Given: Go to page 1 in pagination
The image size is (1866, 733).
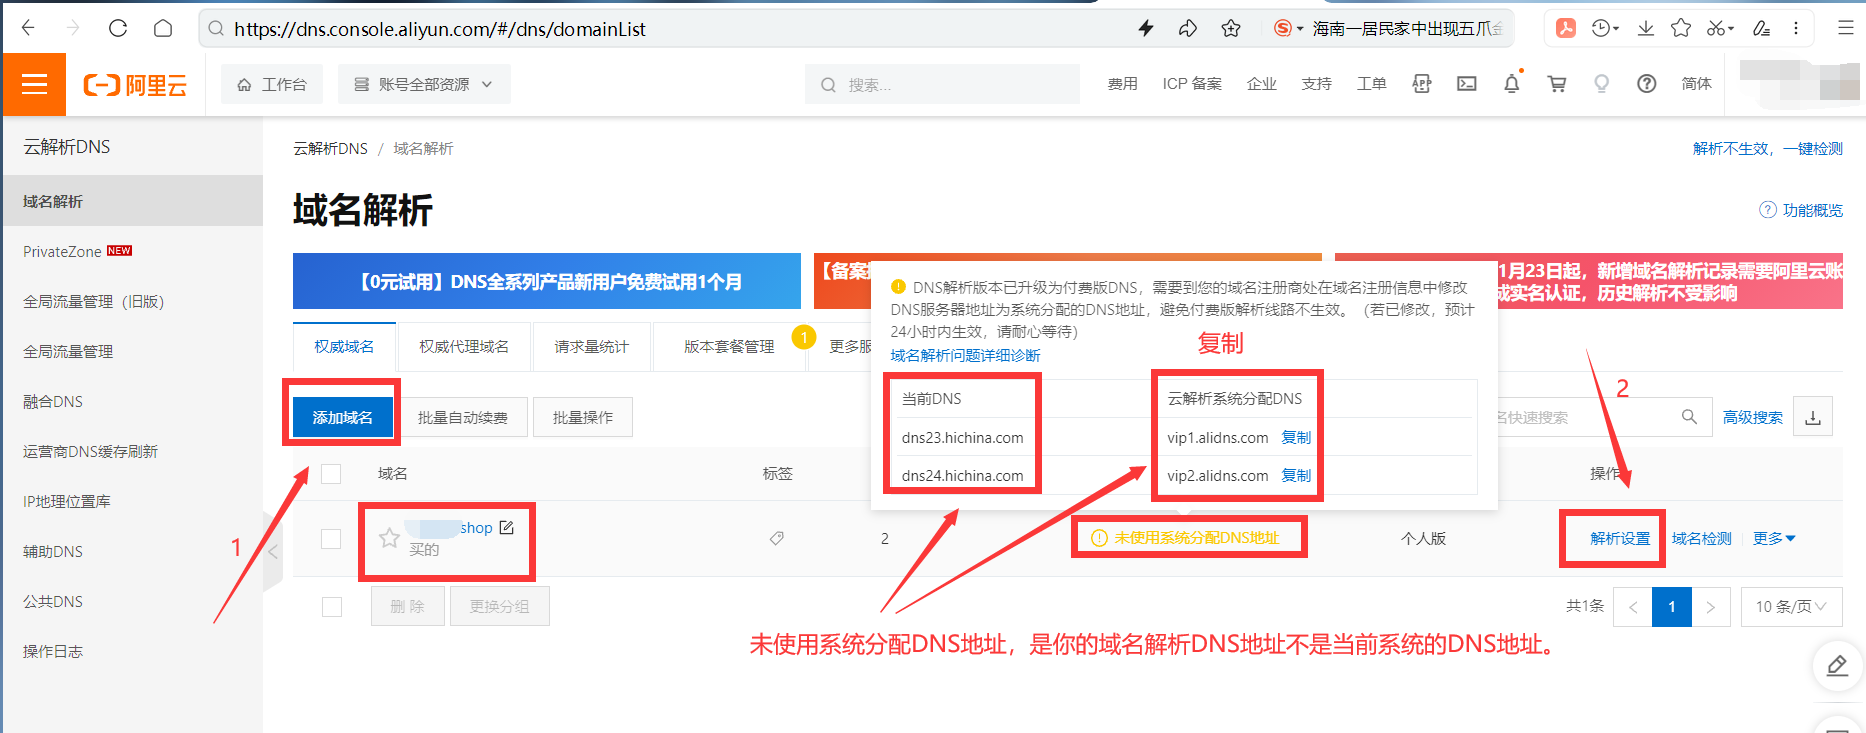Looking at the screenshot, I should 1671,607.
